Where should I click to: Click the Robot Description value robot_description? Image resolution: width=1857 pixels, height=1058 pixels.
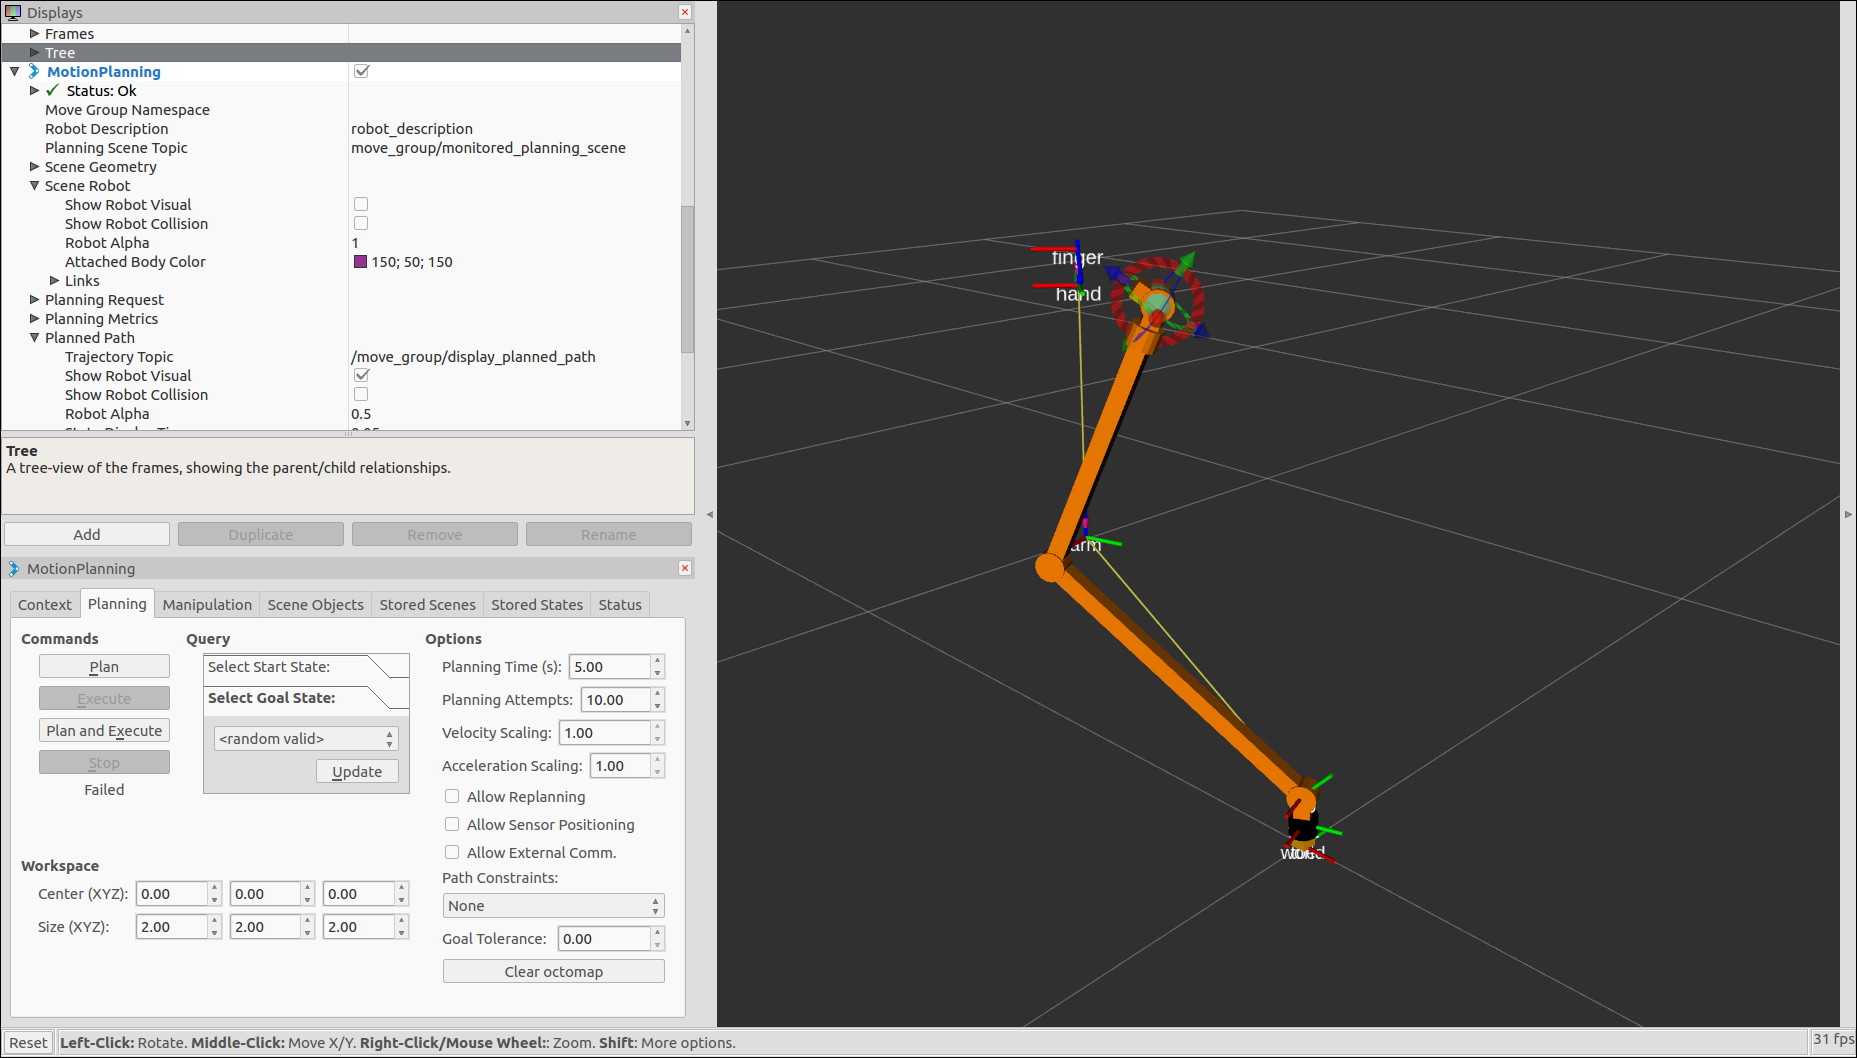click(412, 128)
